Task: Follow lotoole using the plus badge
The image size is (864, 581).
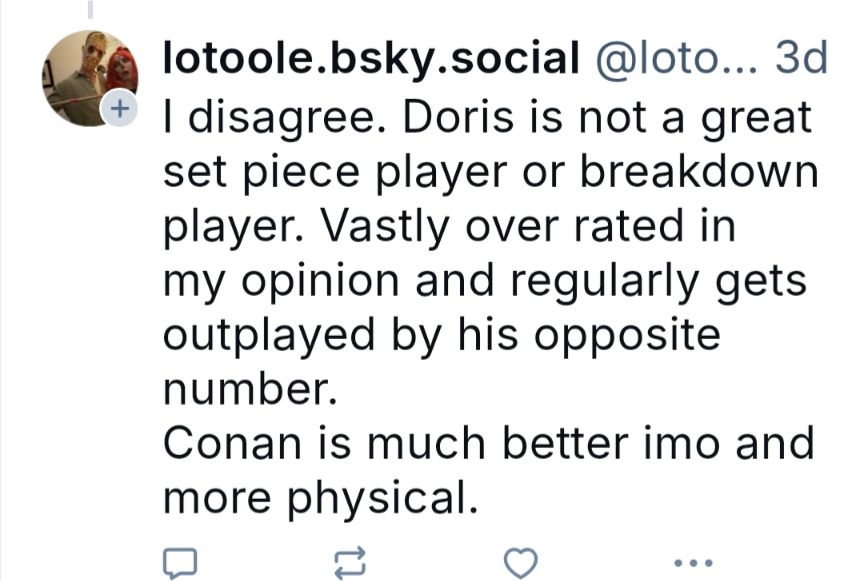Action: pyautogui.click(x=117, y=108)
